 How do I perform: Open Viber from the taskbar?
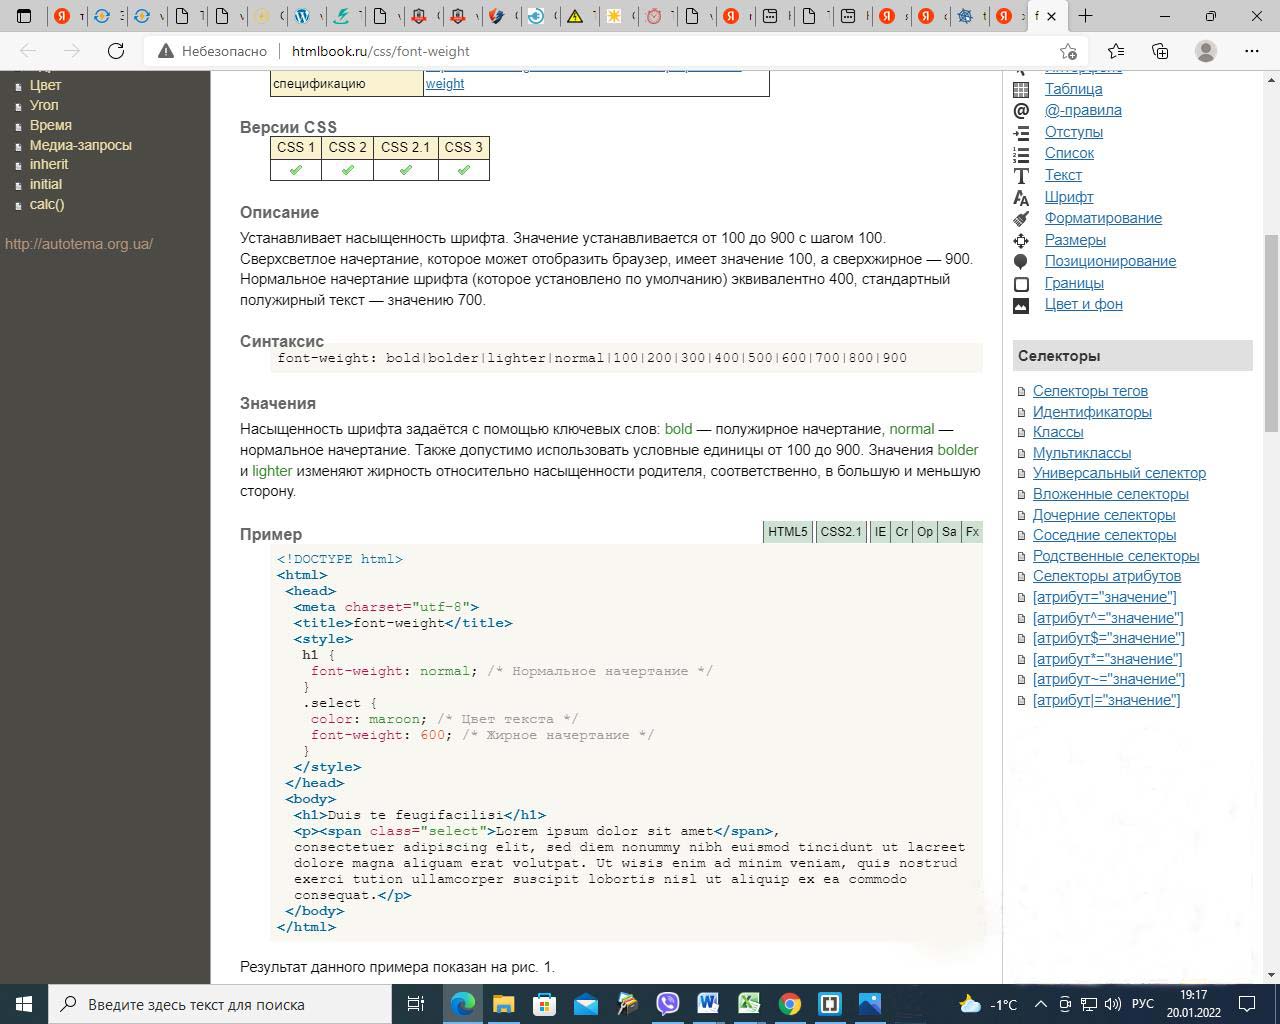[667, 1004]
